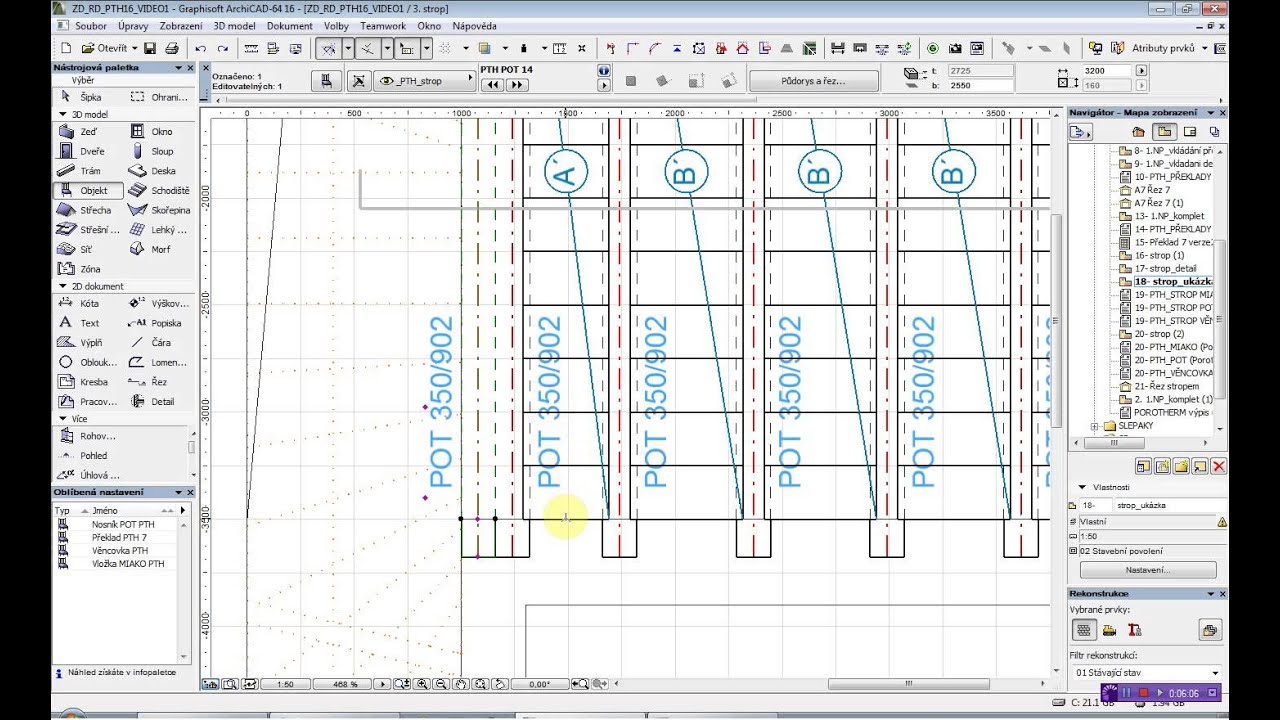Pick the Dveře door tool
This screenshot has height=720, width=1280.
[82, 151]
